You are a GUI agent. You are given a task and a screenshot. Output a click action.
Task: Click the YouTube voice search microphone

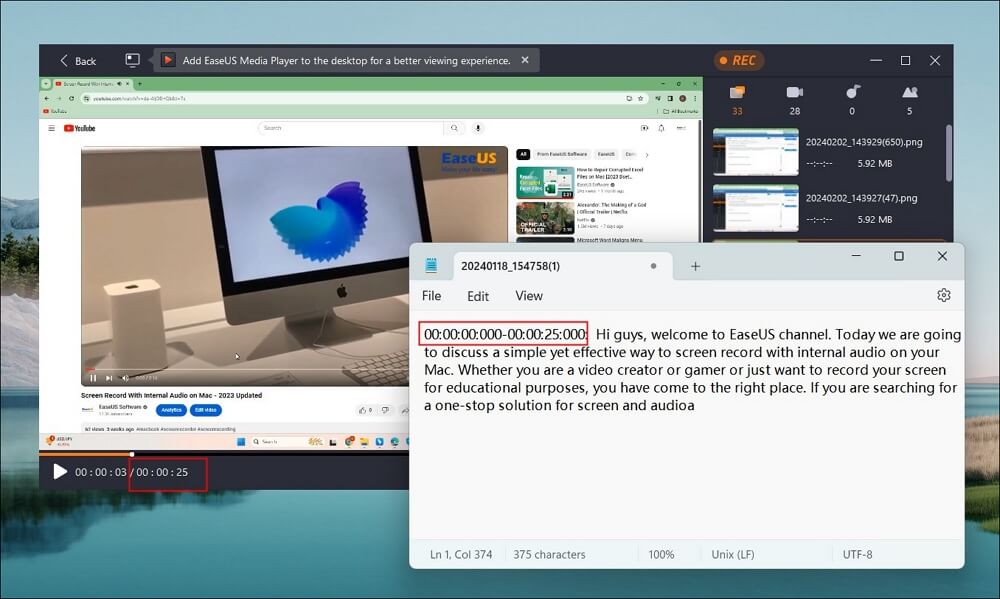pyautogui.click(x=478, y=128)
